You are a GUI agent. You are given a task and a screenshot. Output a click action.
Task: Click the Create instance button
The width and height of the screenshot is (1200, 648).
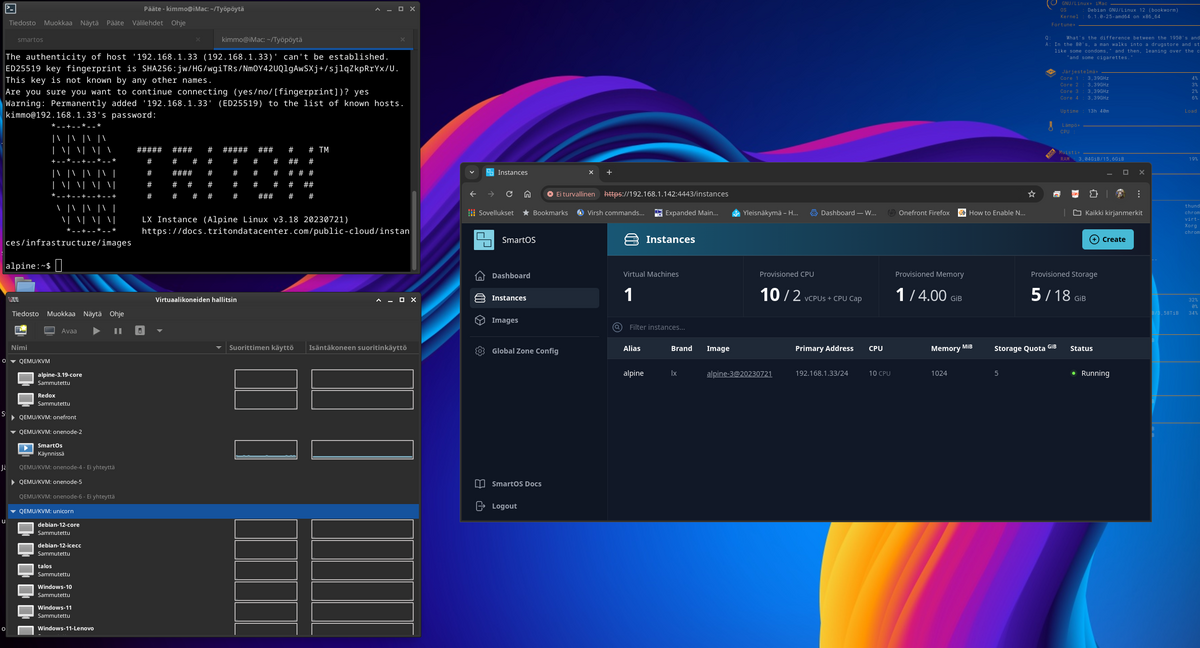pyautogui.click(x=1107, y=239)
